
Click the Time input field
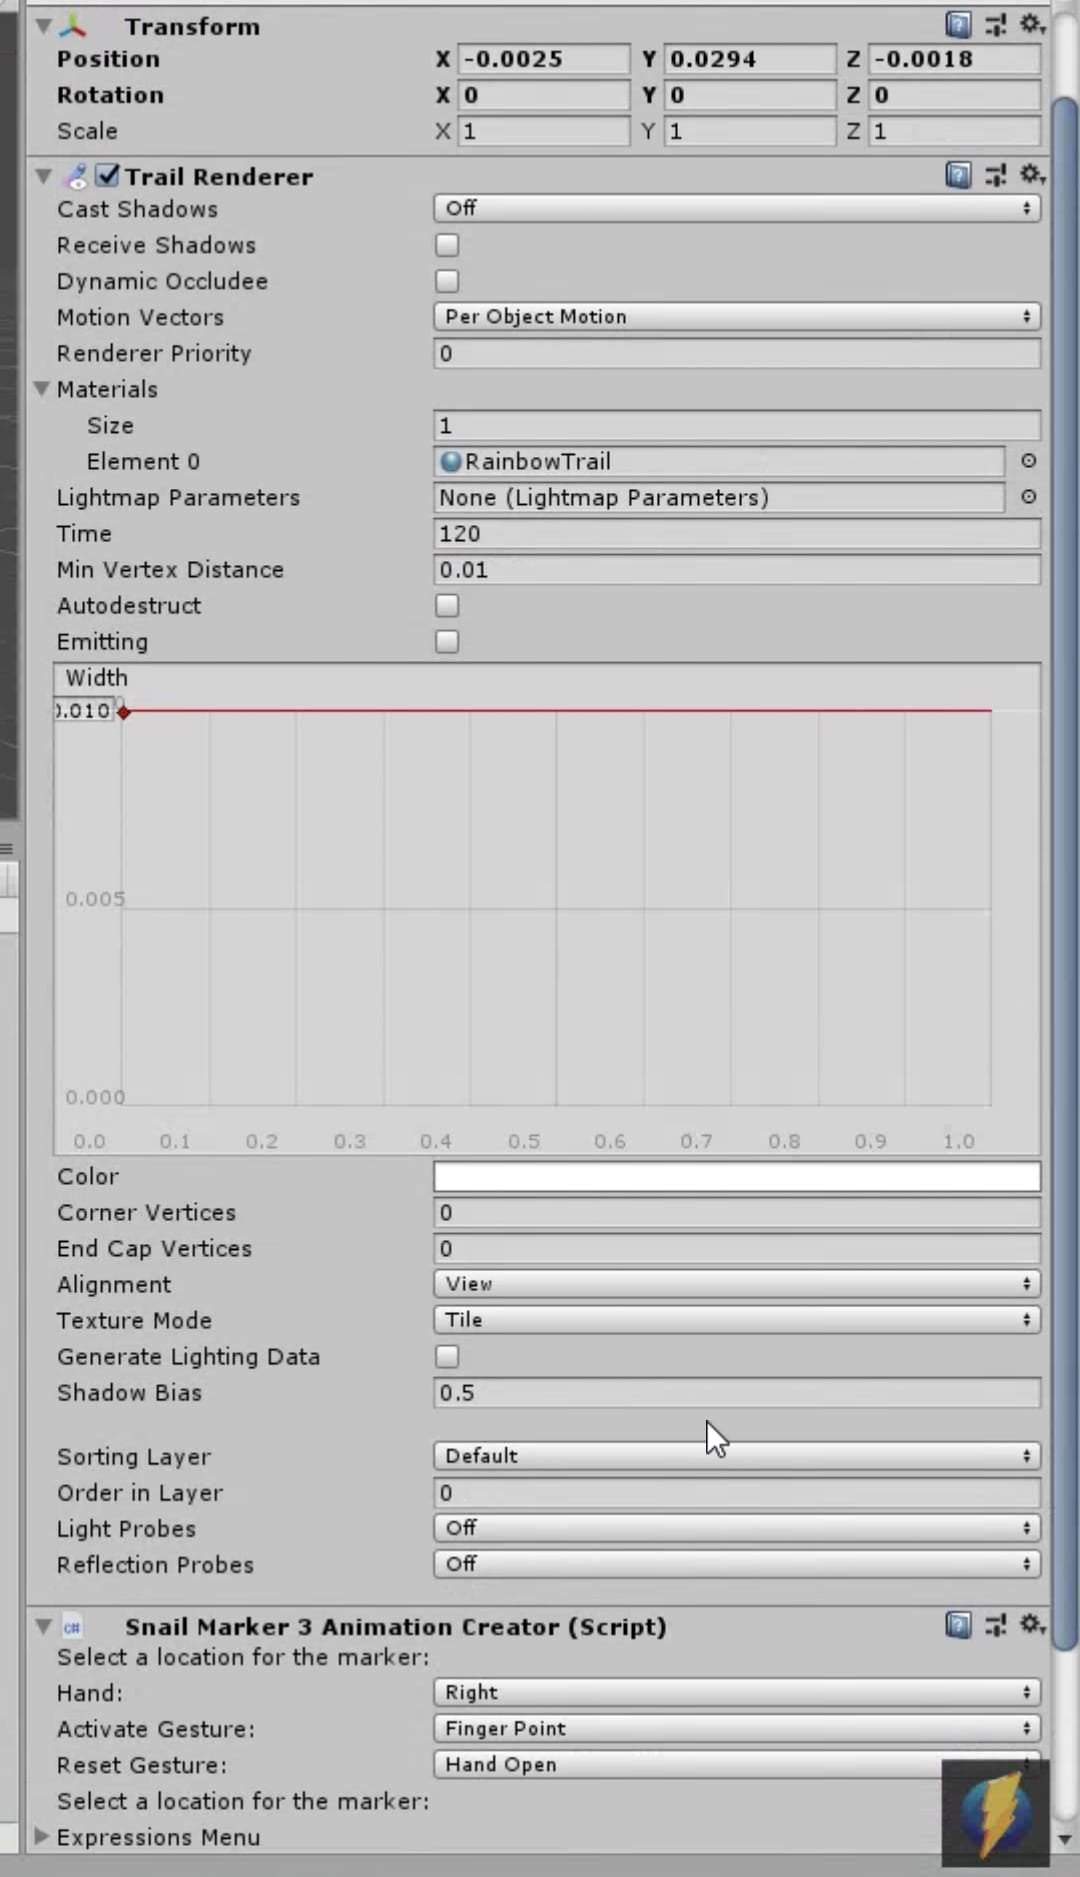point(736,533)
